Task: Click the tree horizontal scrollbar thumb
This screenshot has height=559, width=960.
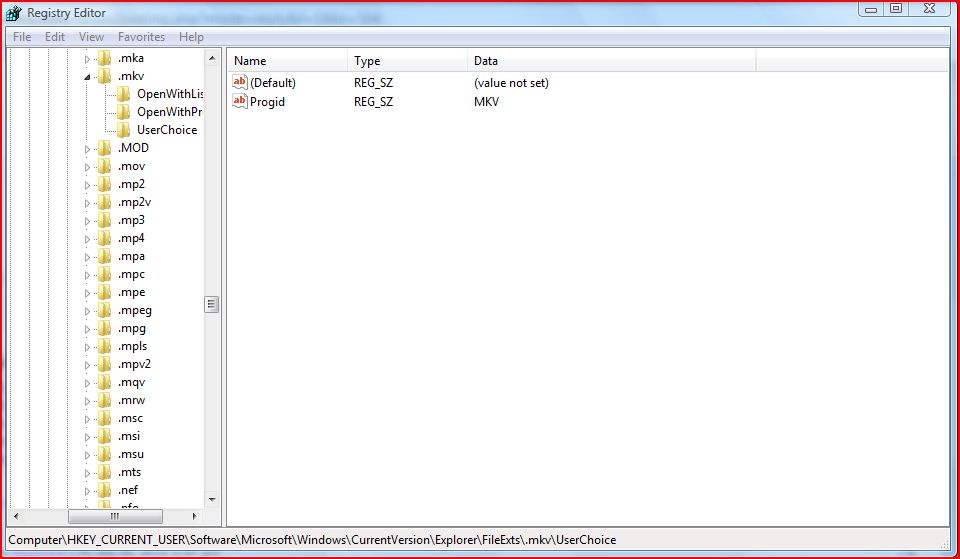Action: [115, 516]
